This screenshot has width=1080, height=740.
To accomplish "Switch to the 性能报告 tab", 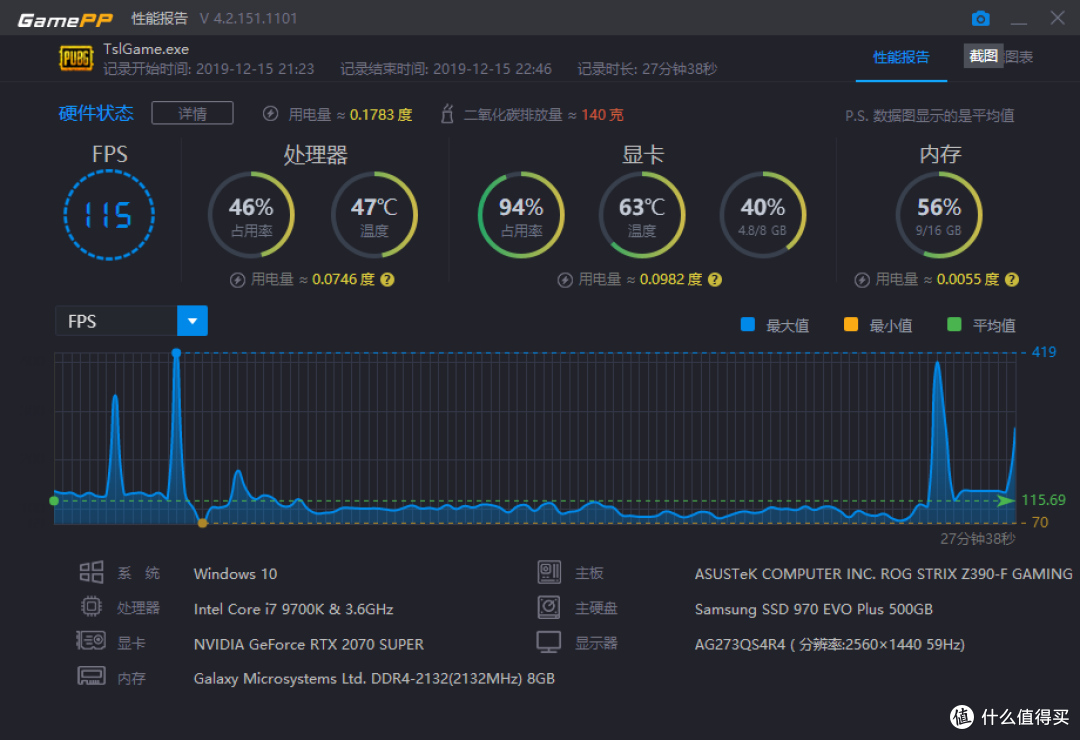I will 901,57.
